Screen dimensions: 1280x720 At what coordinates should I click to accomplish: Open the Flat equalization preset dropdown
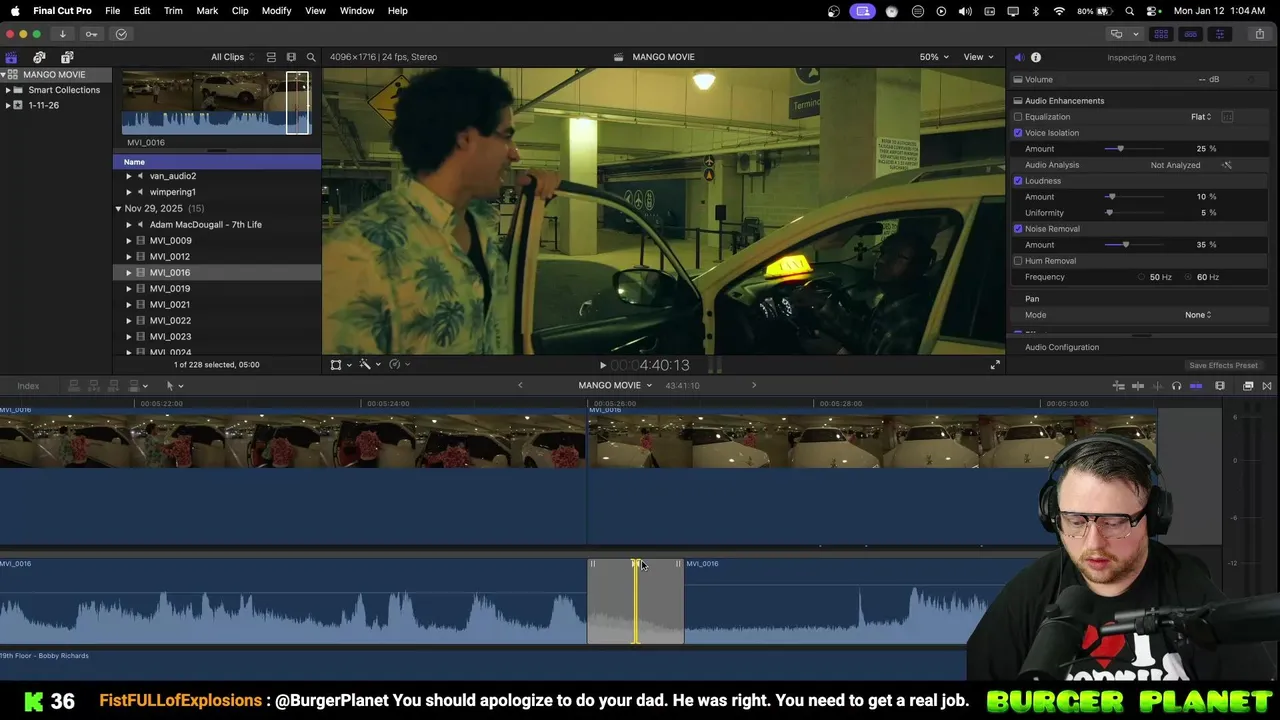click(x=1201, y=117)
